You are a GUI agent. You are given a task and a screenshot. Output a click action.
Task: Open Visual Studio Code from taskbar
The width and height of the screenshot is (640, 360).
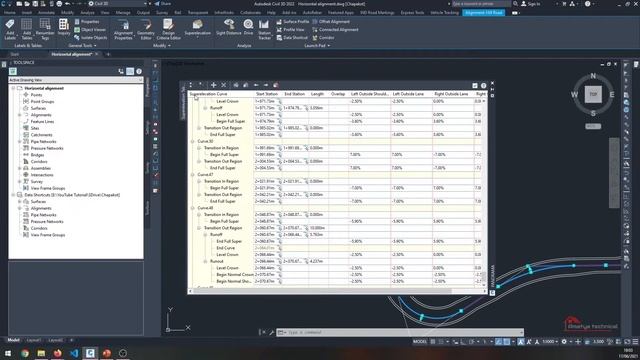tap(74, 353)
